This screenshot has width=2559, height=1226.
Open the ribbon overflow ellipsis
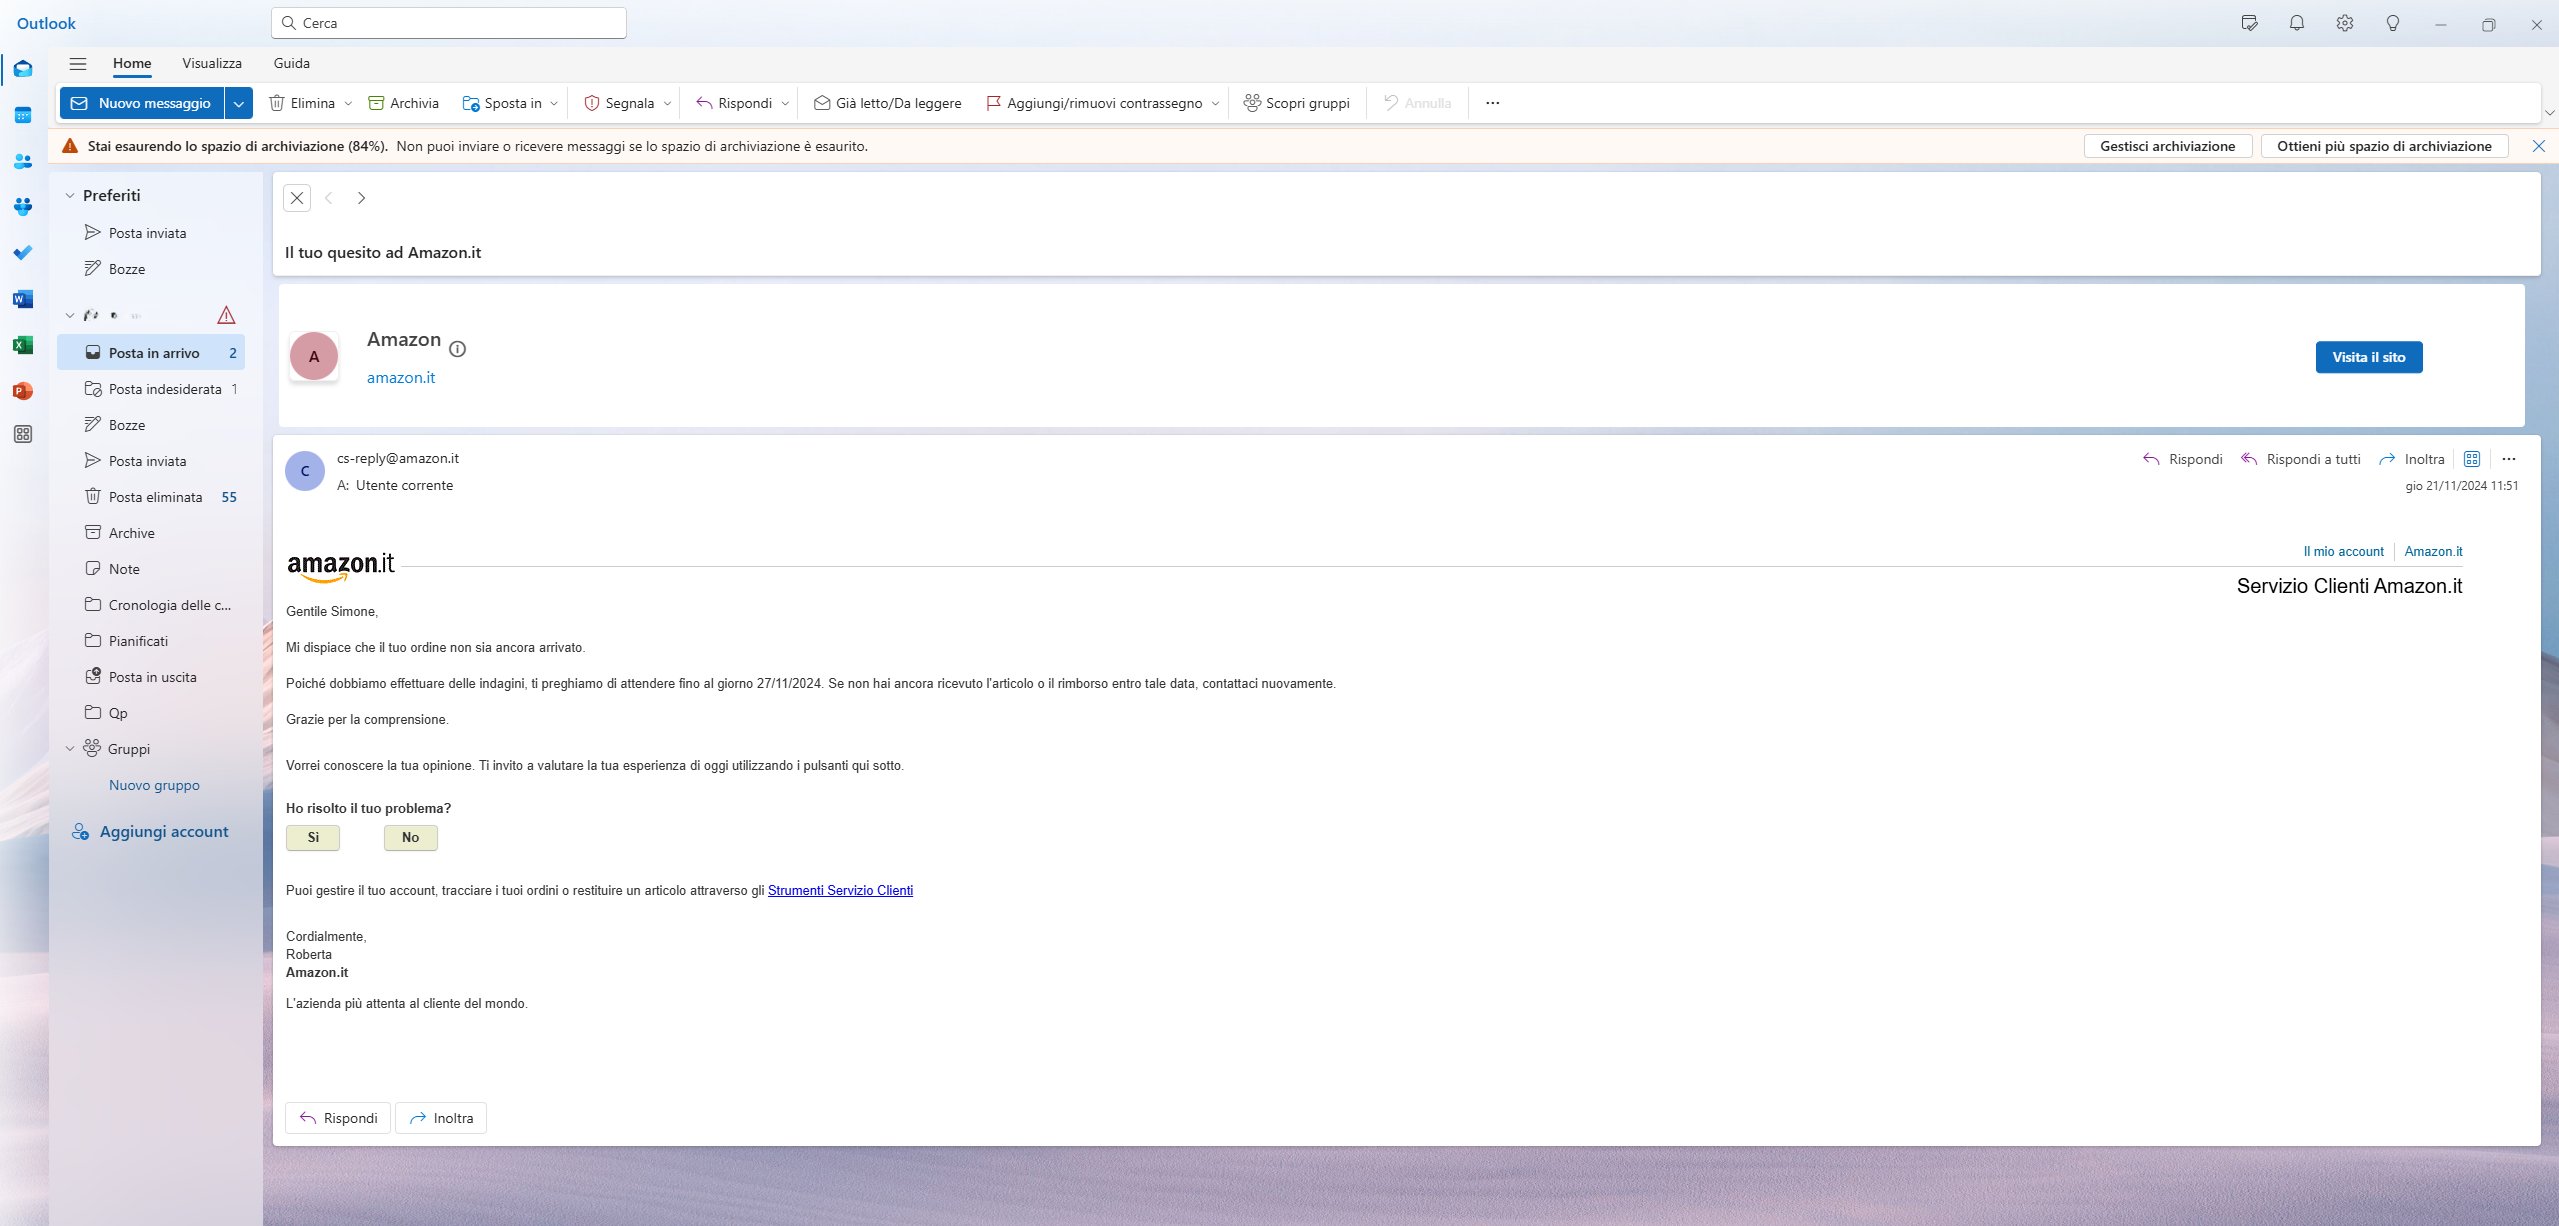[1493, 103]
